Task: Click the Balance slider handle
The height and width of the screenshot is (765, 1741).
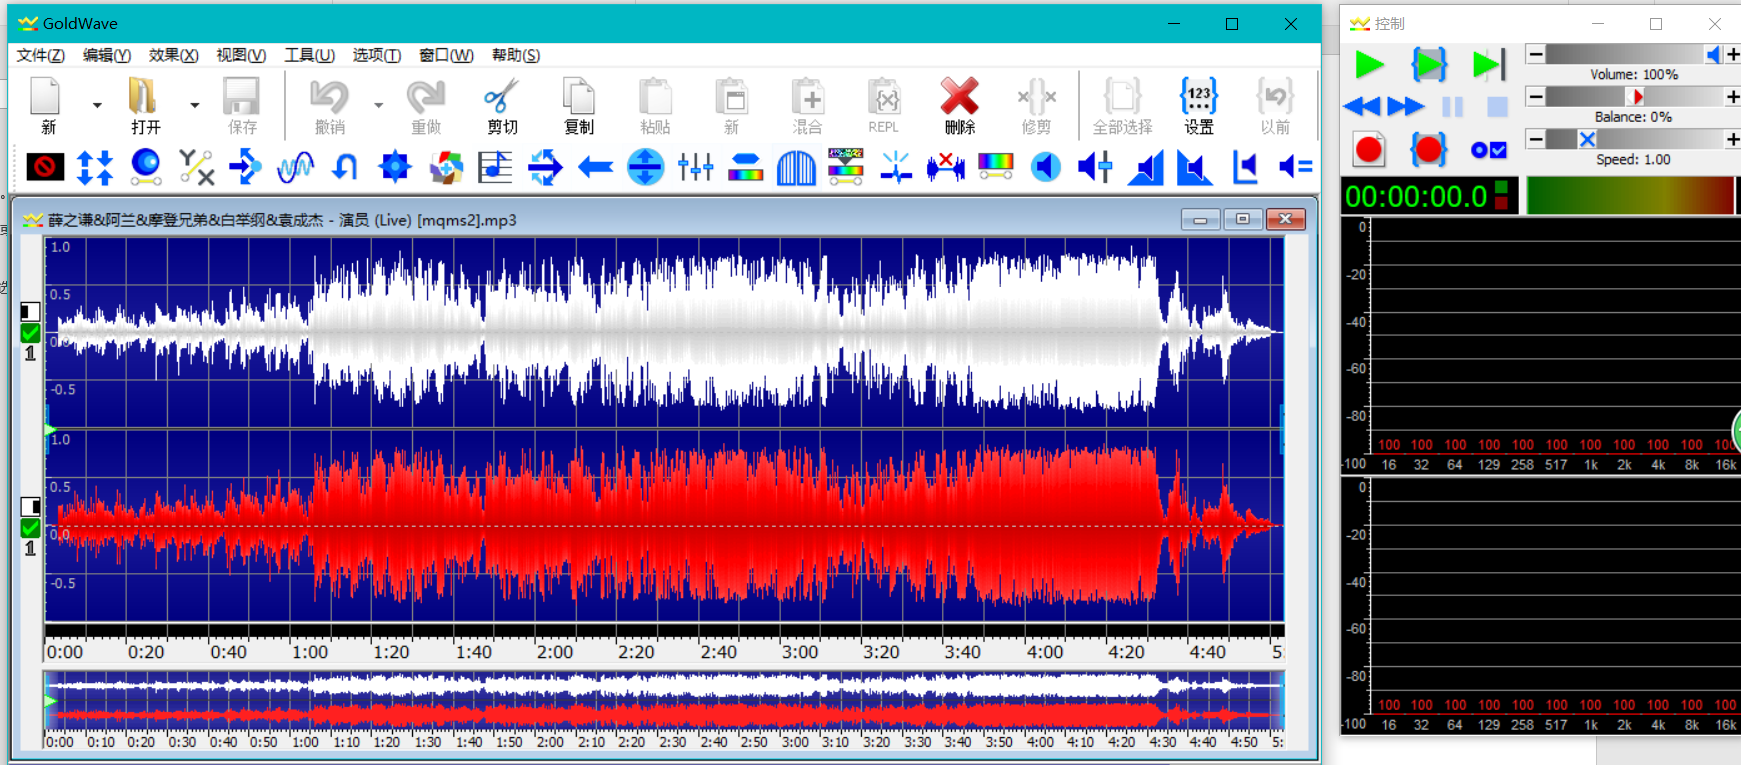Action: (x=1635, y=97)
